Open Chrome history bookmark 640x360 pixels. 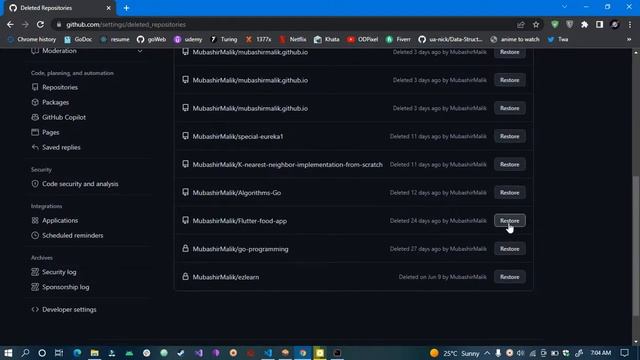coord(32,40)
